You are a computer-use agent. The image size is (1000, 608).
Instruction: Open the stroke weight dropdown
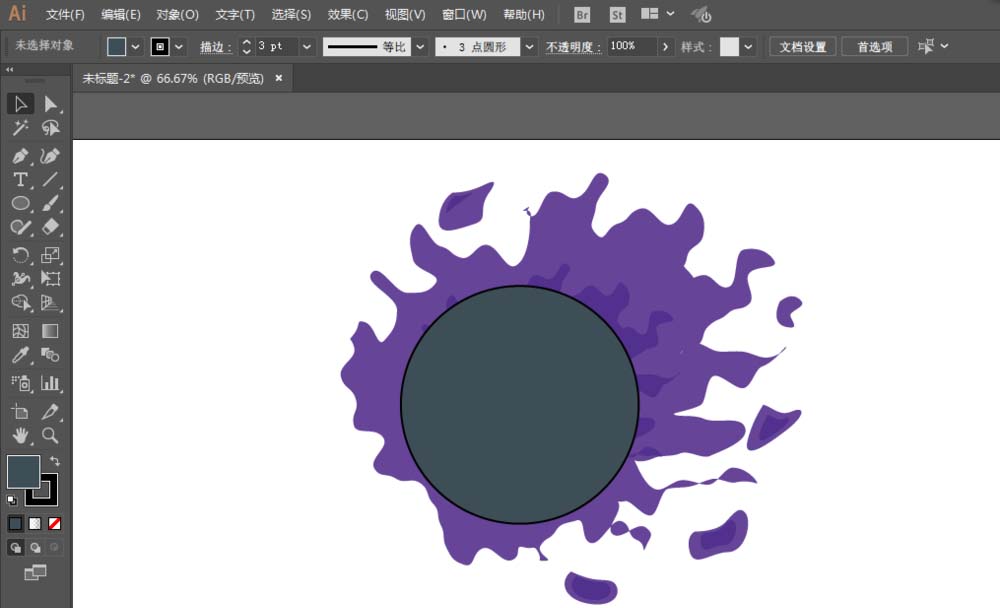pyautogui.click(x=306, y=47)
